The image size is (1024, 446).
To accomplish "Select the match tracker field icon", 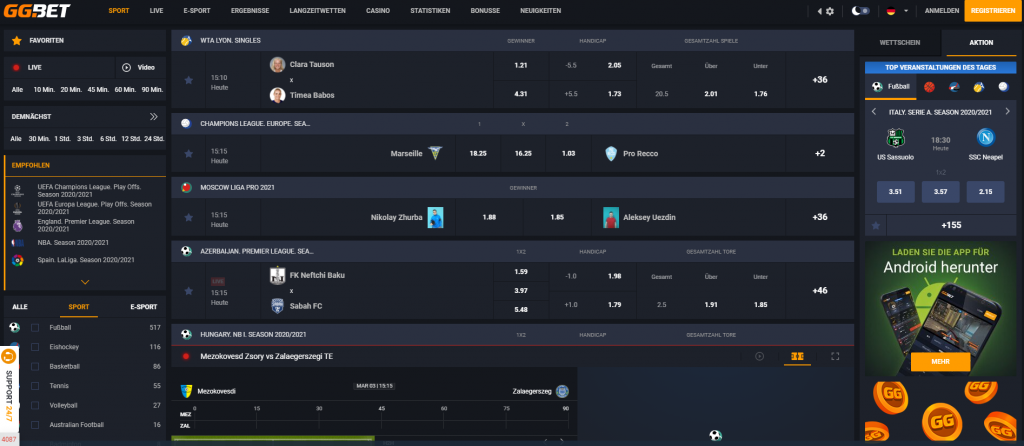I will 797,357.
